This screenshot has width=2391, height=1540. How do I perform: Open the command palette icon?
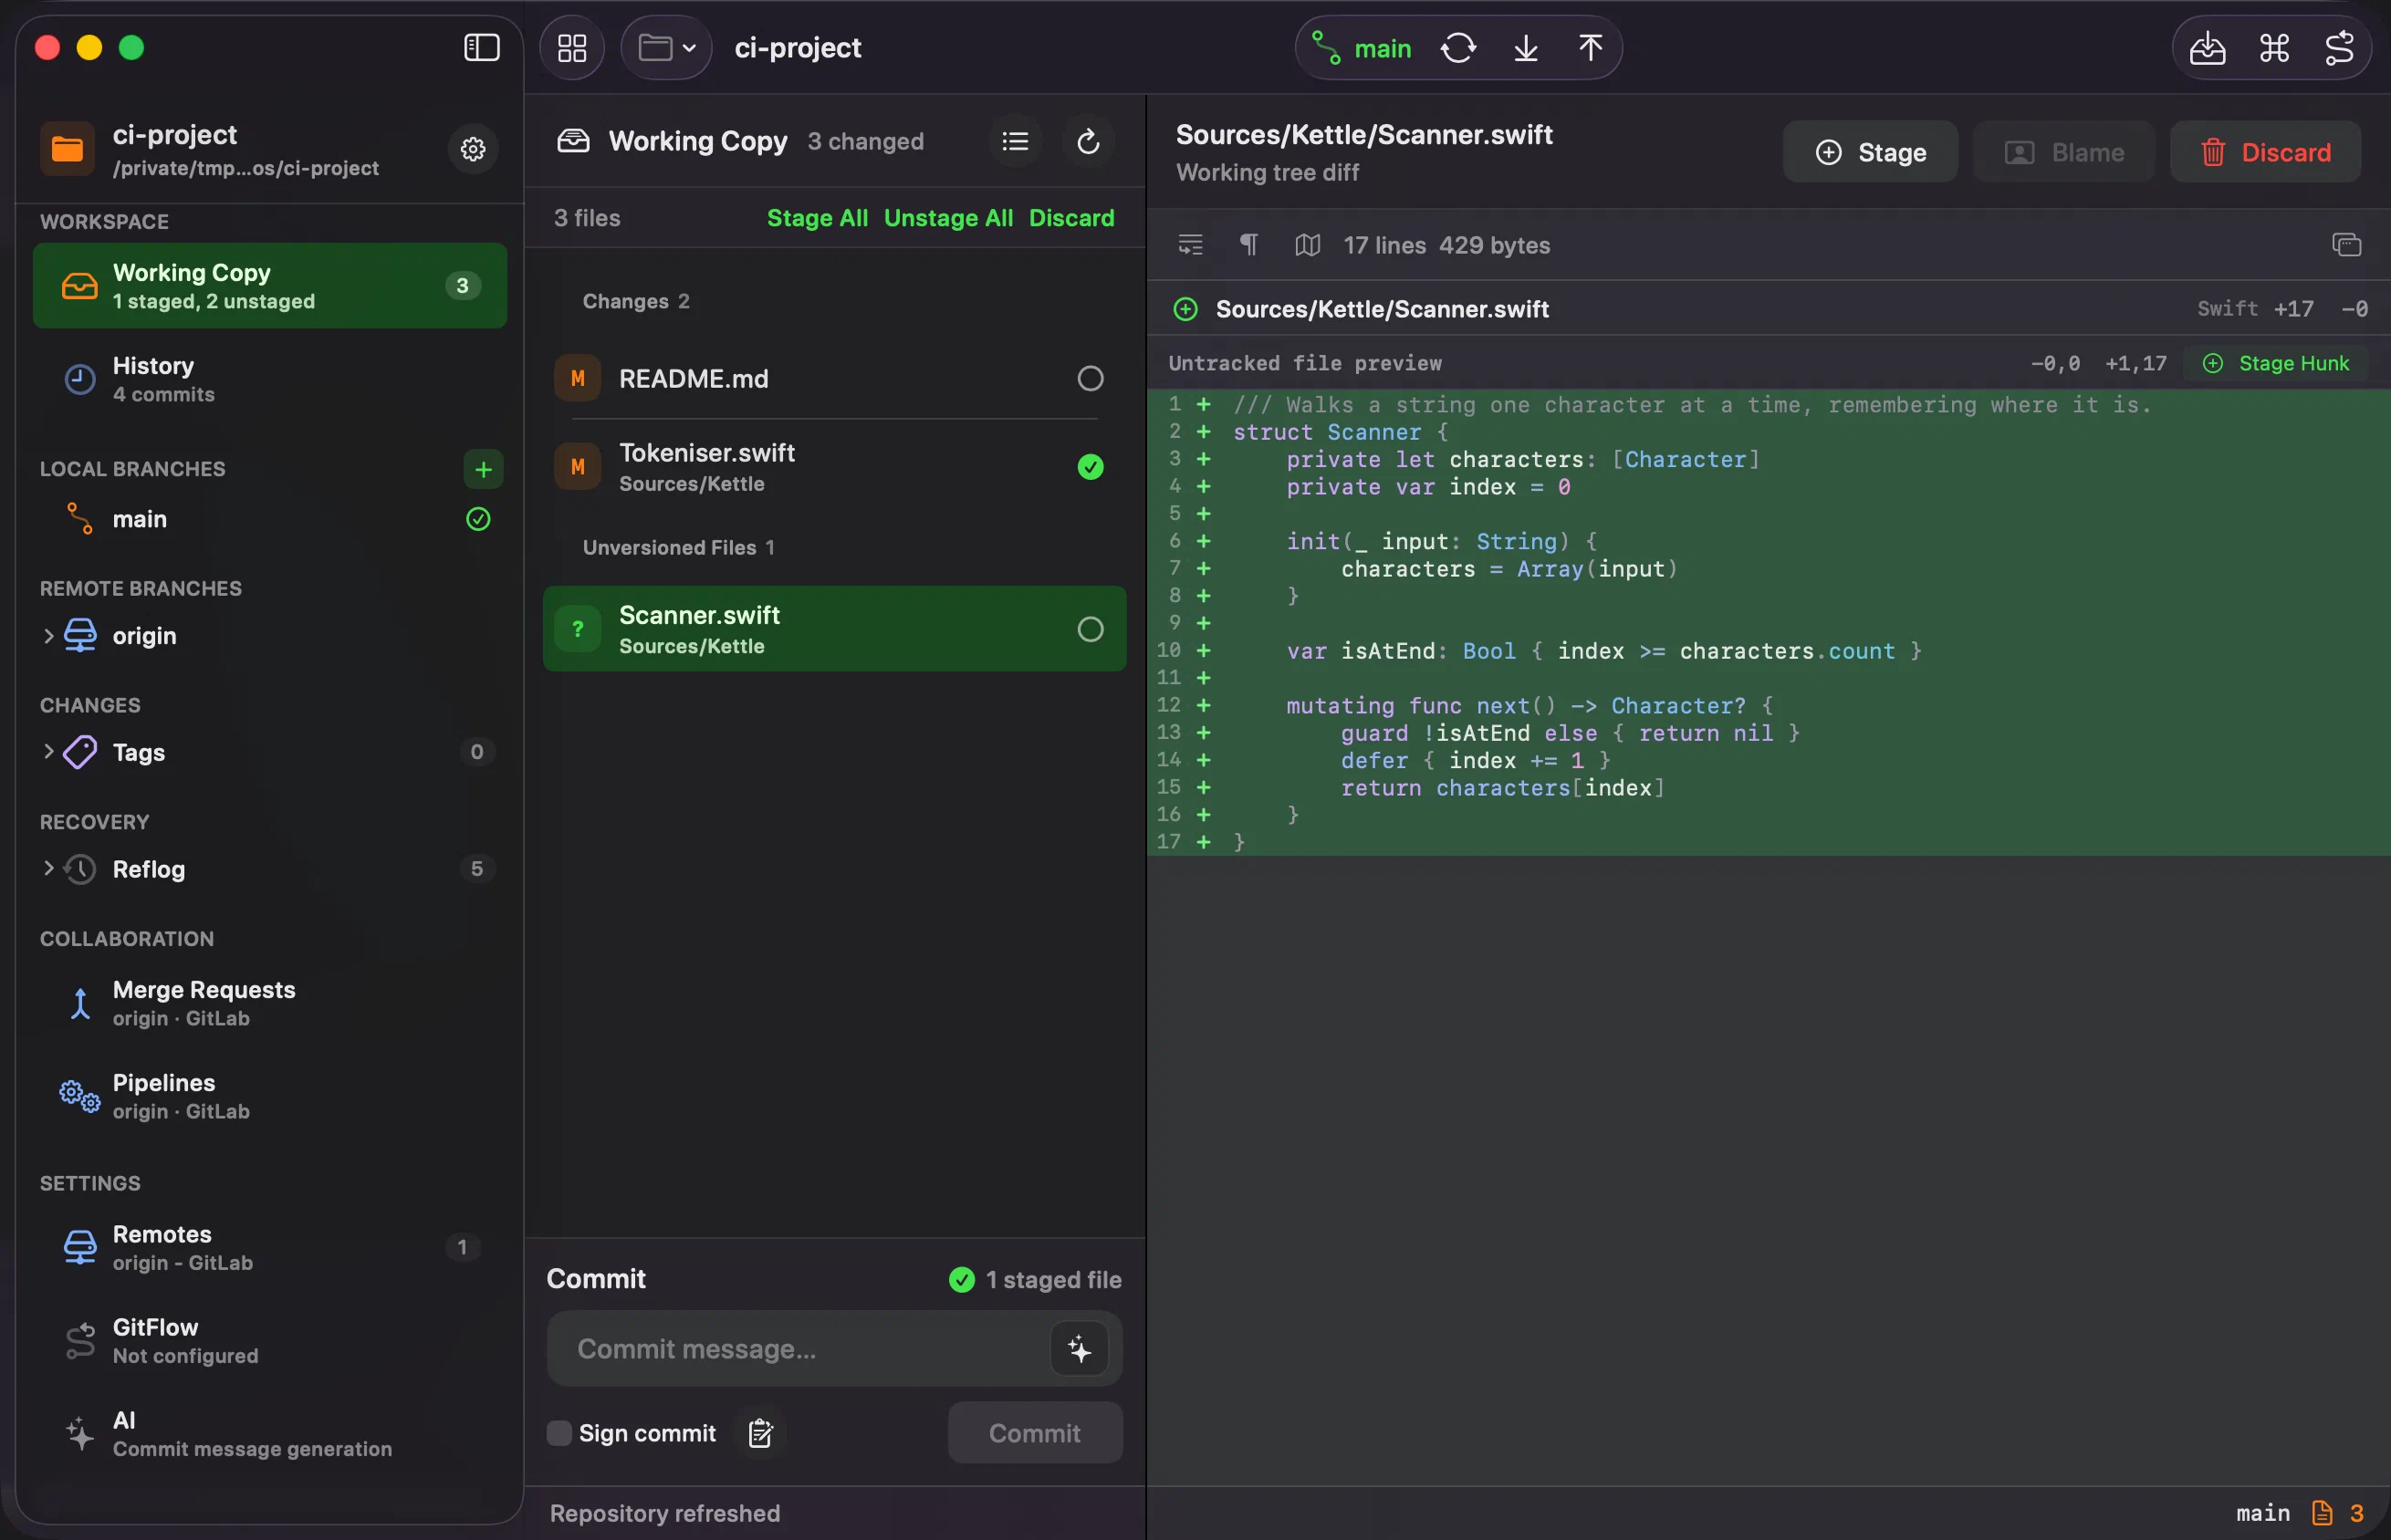click(2274, 48)
